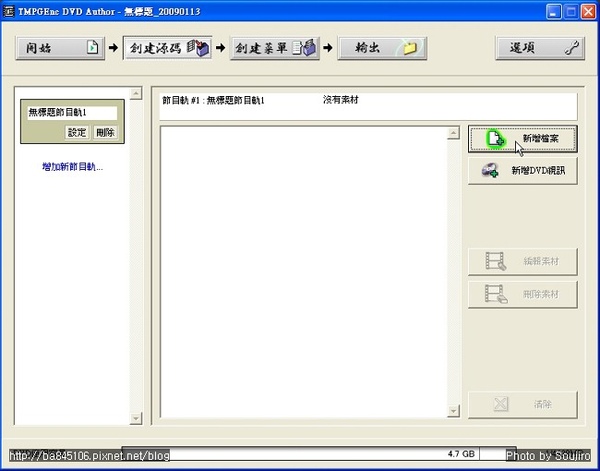The image size is (600, 471).
Task: Click the 4.7 GB disc capacity label
Action: 461,454
